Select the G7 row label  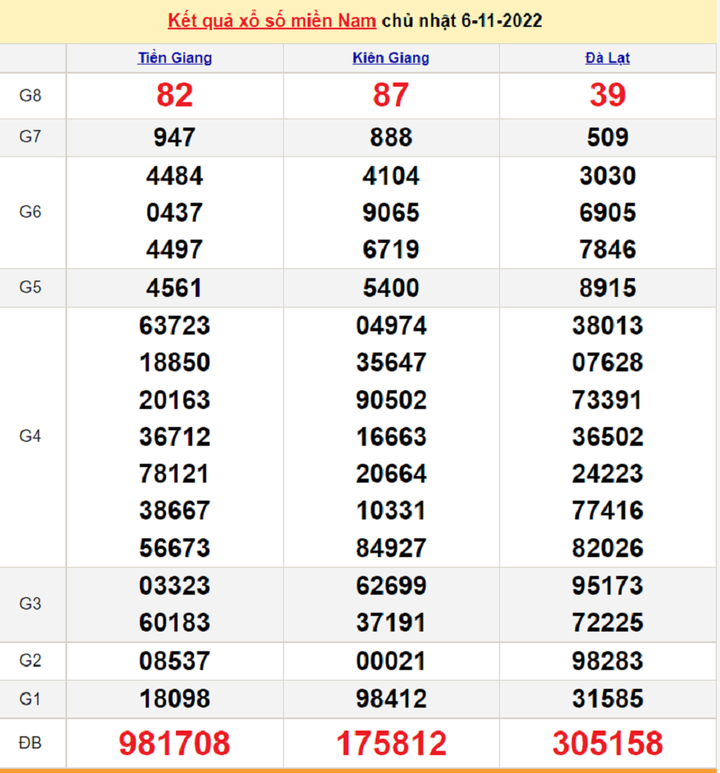(31, 137)
